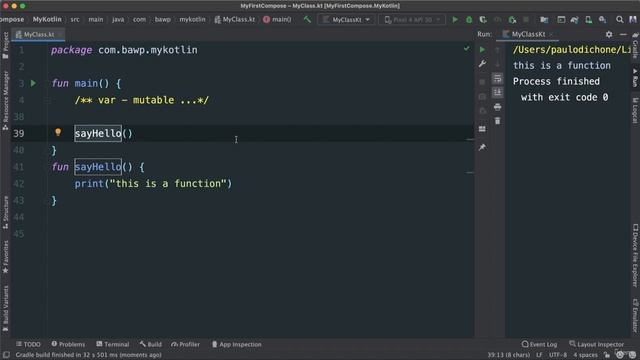The image size is (640, 360).
Task: Open the Favorites side tab
Action: click(5, 257)
